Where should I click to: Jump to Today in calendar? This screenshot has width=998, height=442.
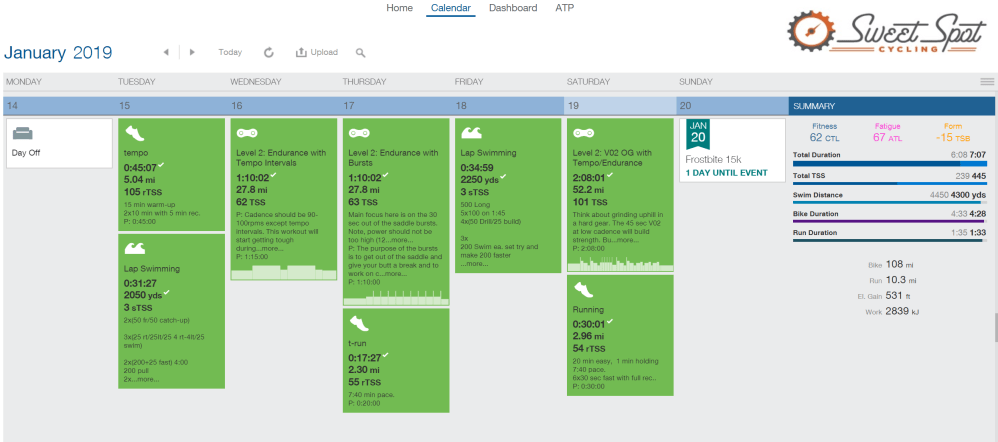coord(230,52)
